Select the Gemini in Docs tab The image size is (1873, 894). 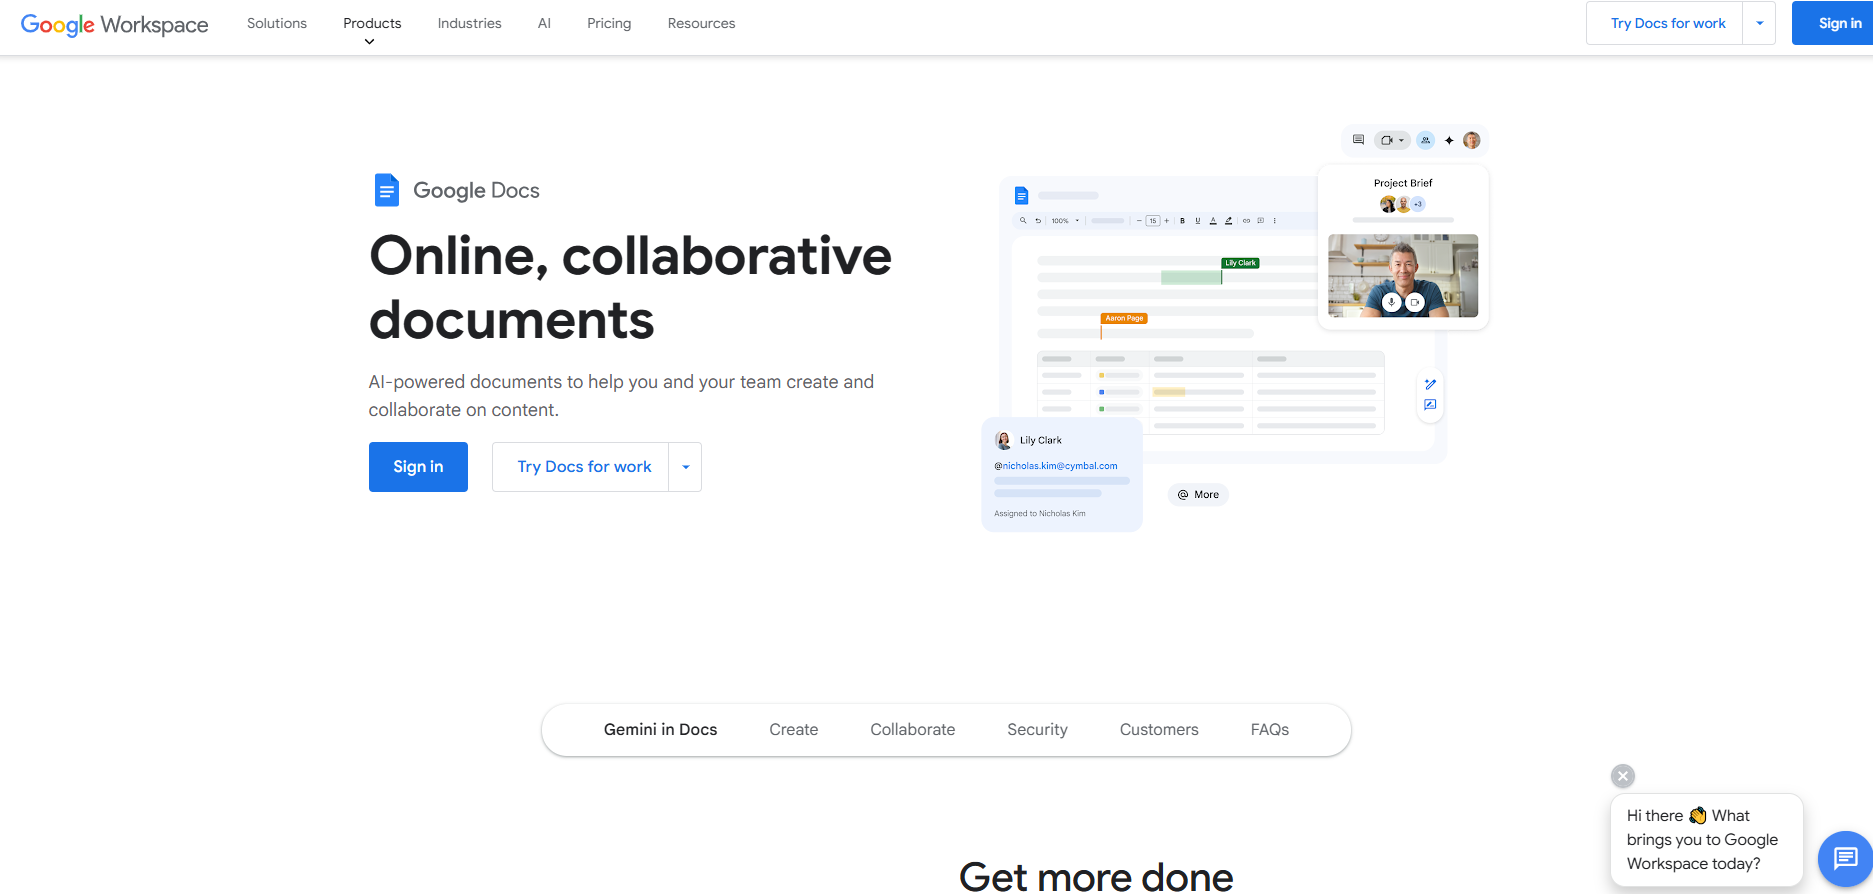tap(660, 730)
